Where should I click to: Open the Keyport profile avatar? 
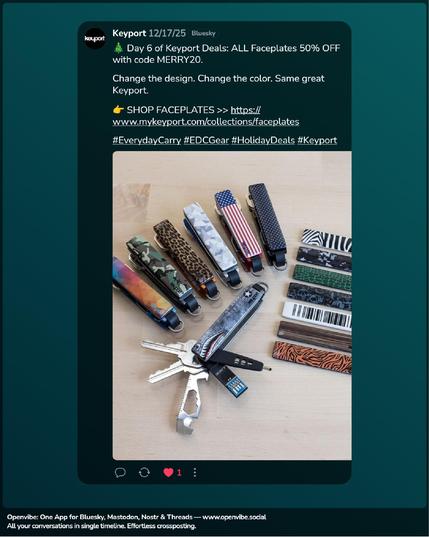[x=94, y=38]
